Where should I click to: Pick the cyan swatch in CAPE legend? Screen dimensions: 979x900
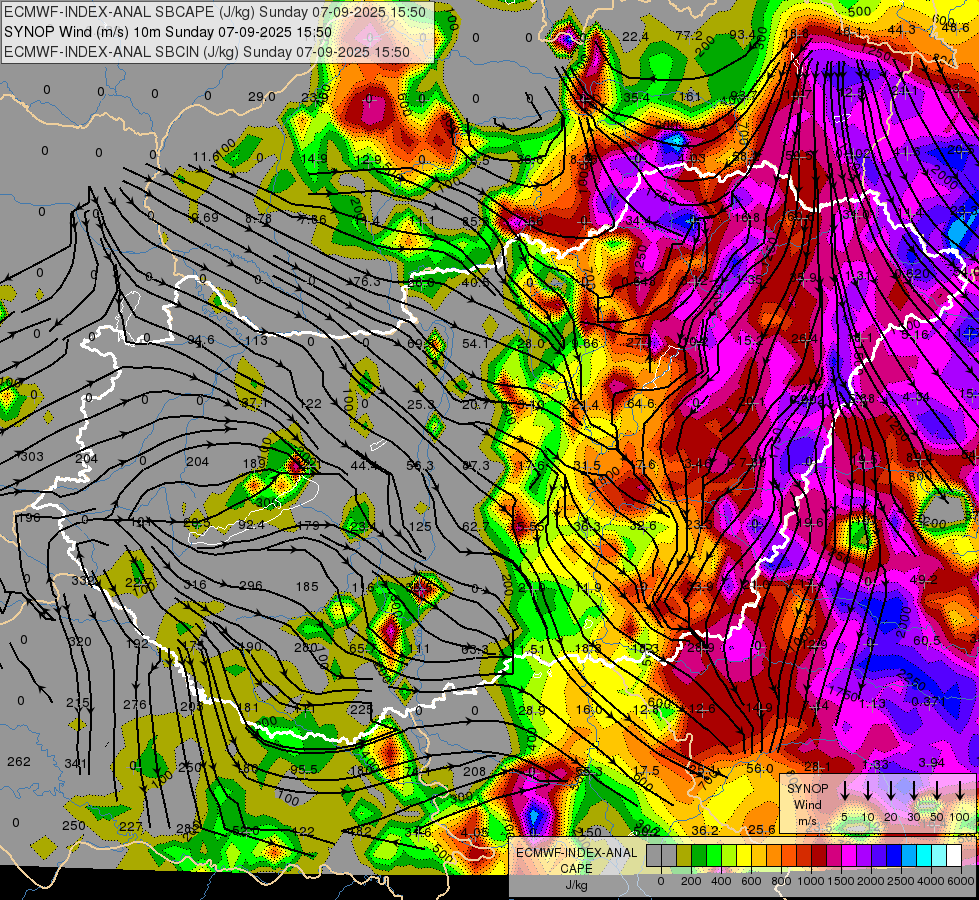pos(923,856)
